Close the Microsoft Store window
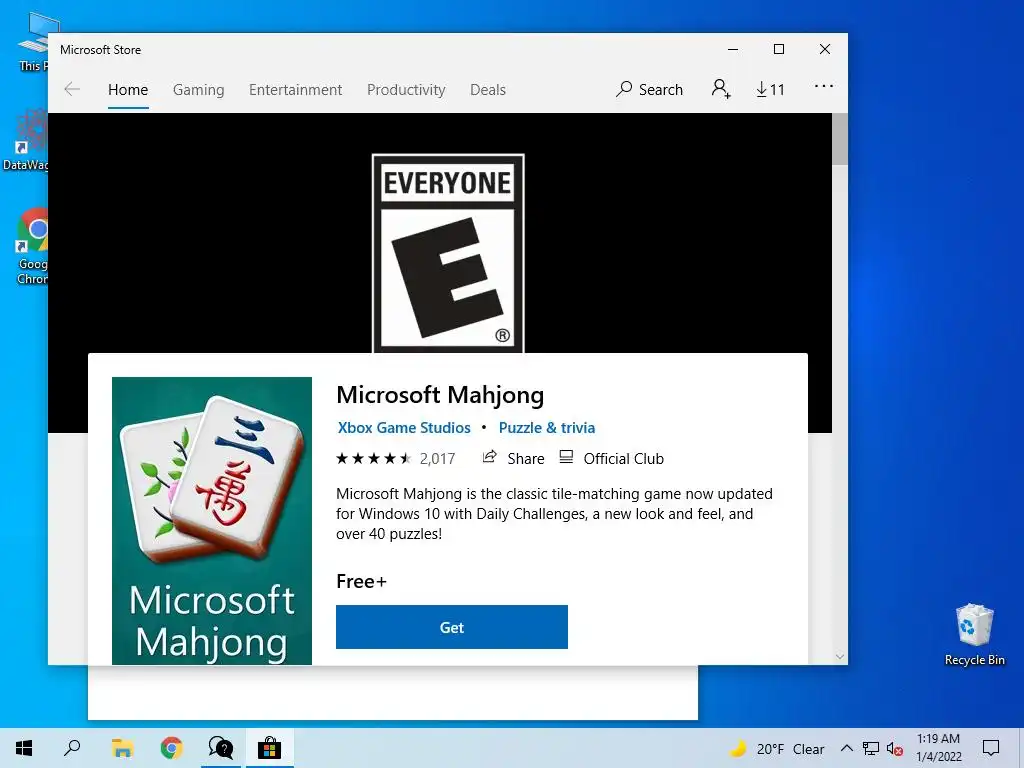Viewport: 1024px width, 768px height. click(825, 50)
